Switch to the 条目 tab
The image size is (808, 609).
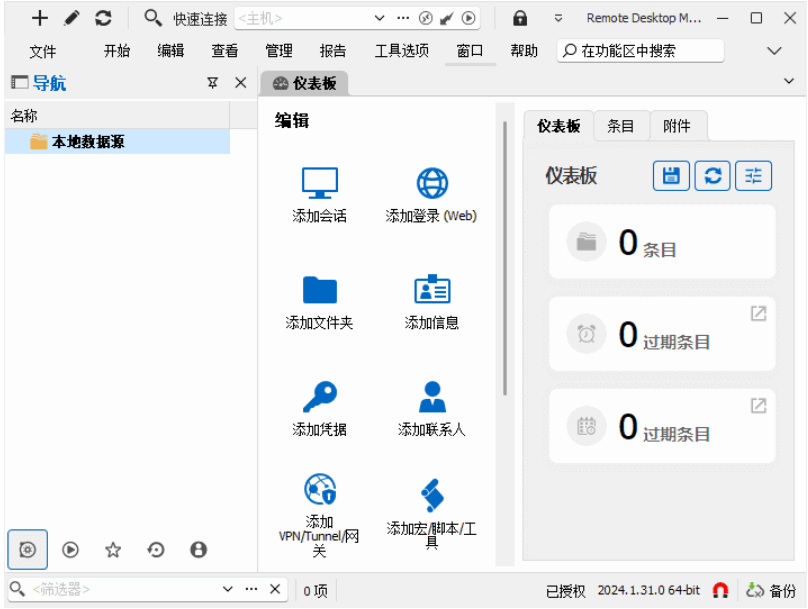point(622,126)
